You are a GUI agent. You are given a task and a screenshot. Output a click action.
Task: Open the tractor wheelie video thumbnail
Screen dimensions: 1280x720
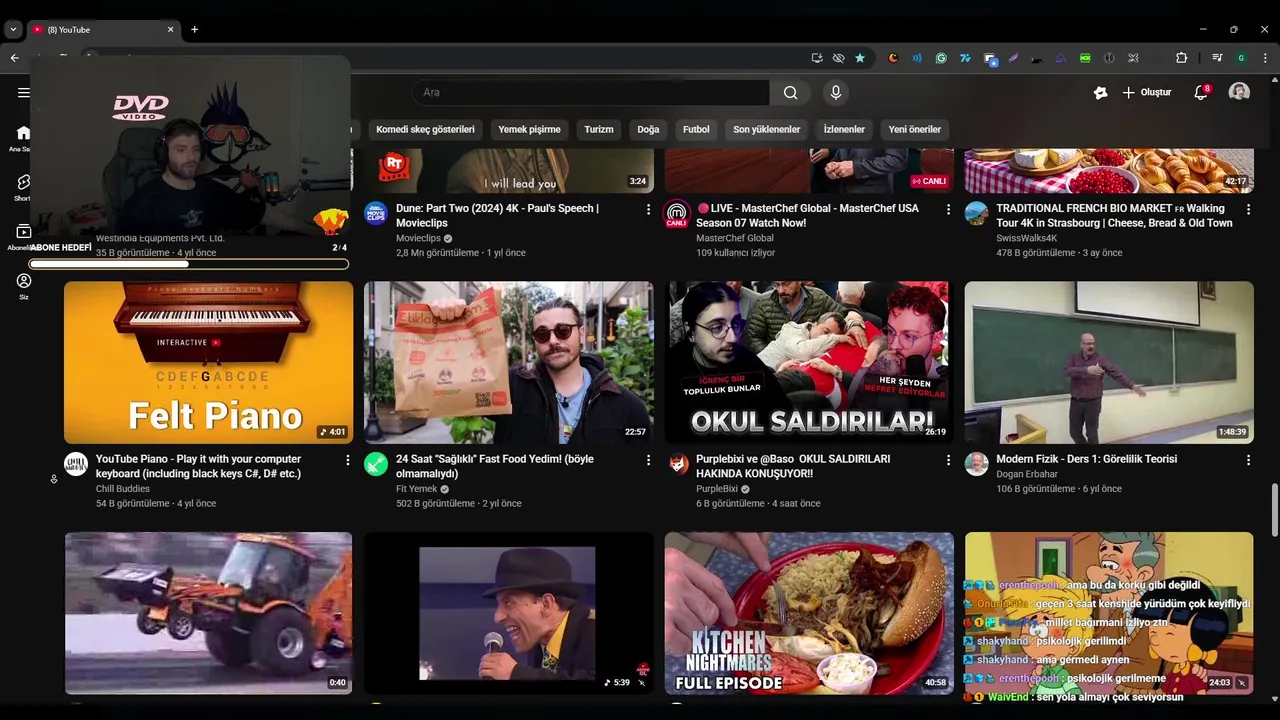(208, 613)
